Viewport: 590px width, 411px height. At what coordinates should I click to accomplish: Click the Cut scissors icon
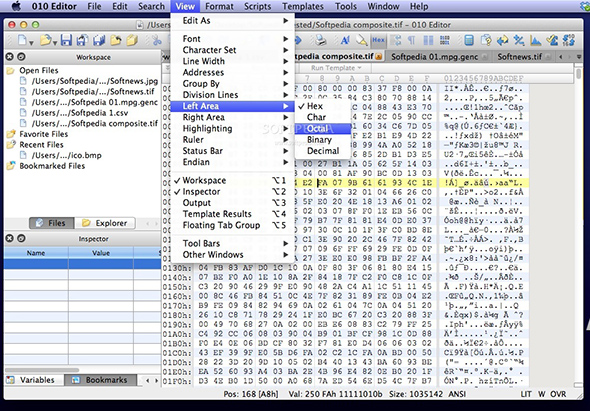coord(157,40)
